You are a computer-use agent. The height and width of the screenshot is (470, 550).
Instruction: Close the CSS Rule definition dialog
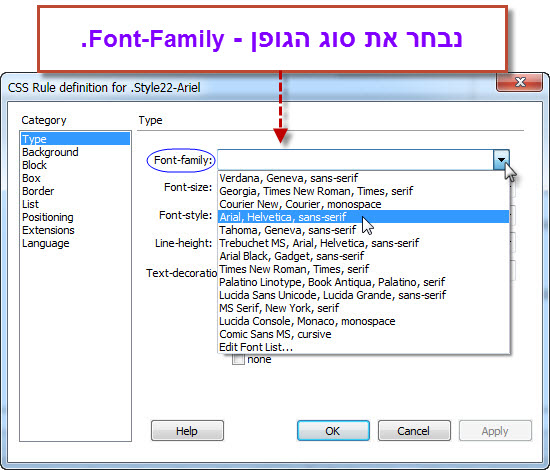[520, 82]
